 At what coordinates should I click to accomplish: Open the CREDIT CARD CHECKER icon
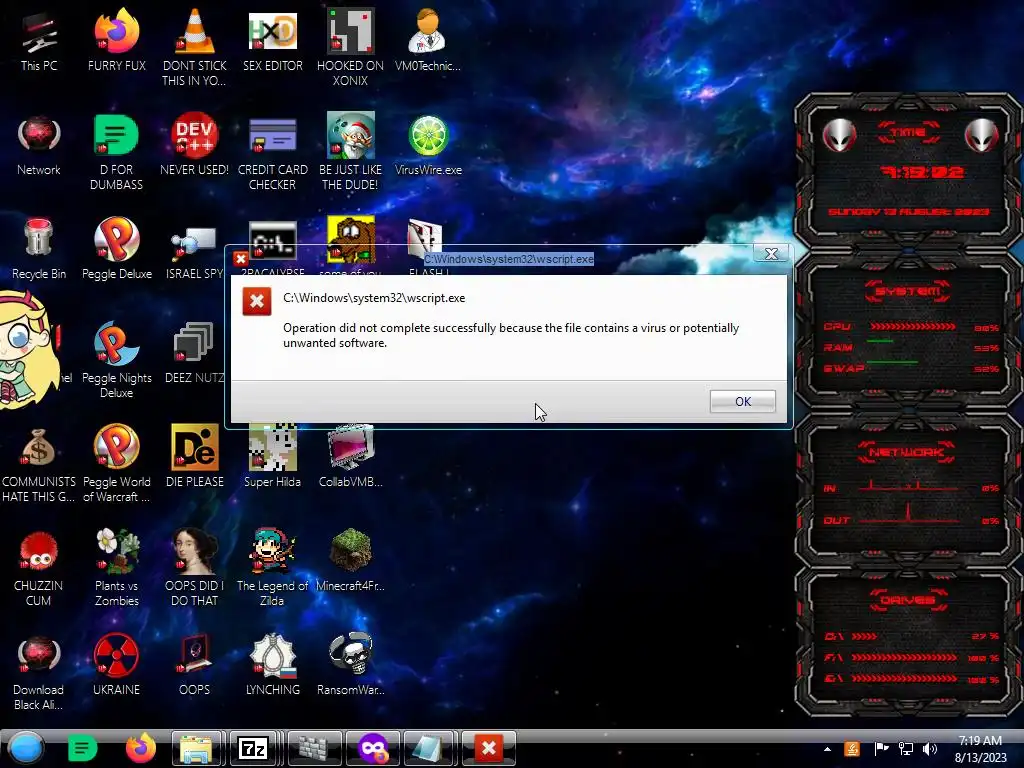point(272,152)
